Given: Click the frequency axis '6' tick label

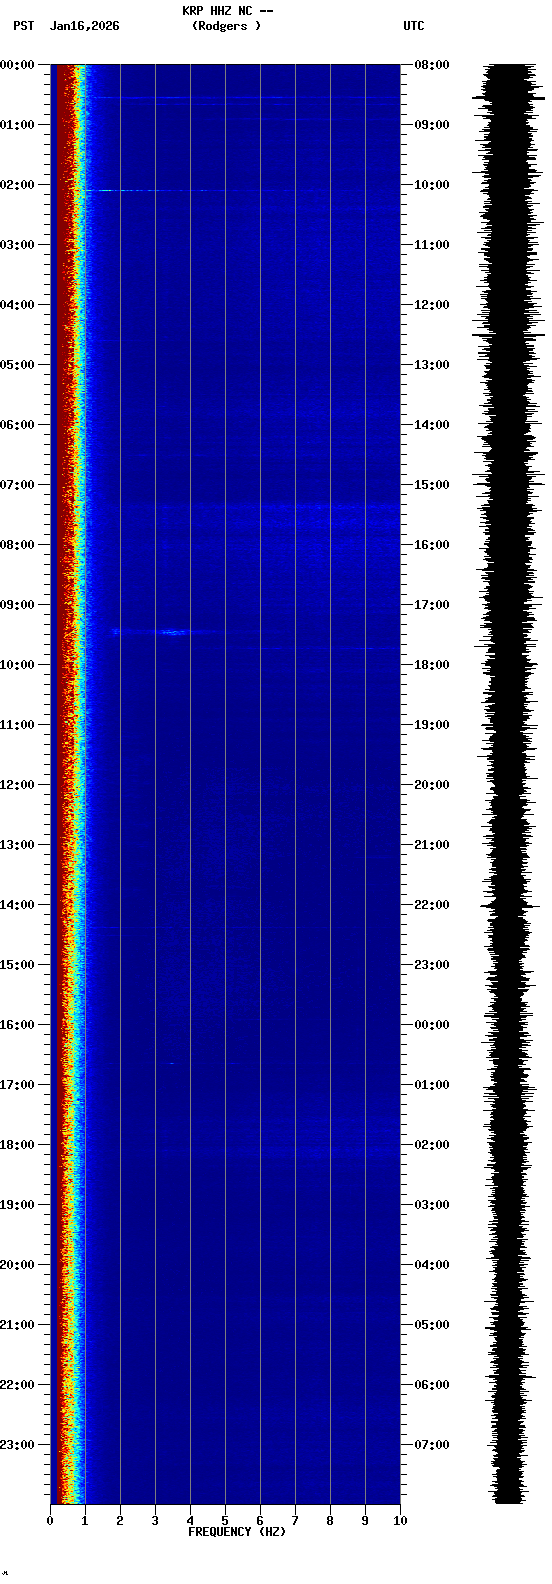Looking at the screenshot, I should pos(260,1521).
